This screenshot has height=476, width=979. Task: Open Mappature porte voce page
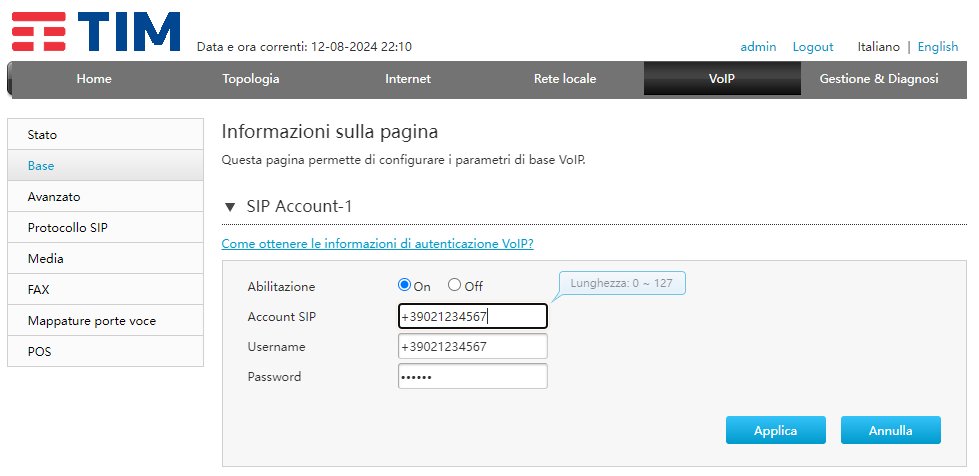(106, 320)
